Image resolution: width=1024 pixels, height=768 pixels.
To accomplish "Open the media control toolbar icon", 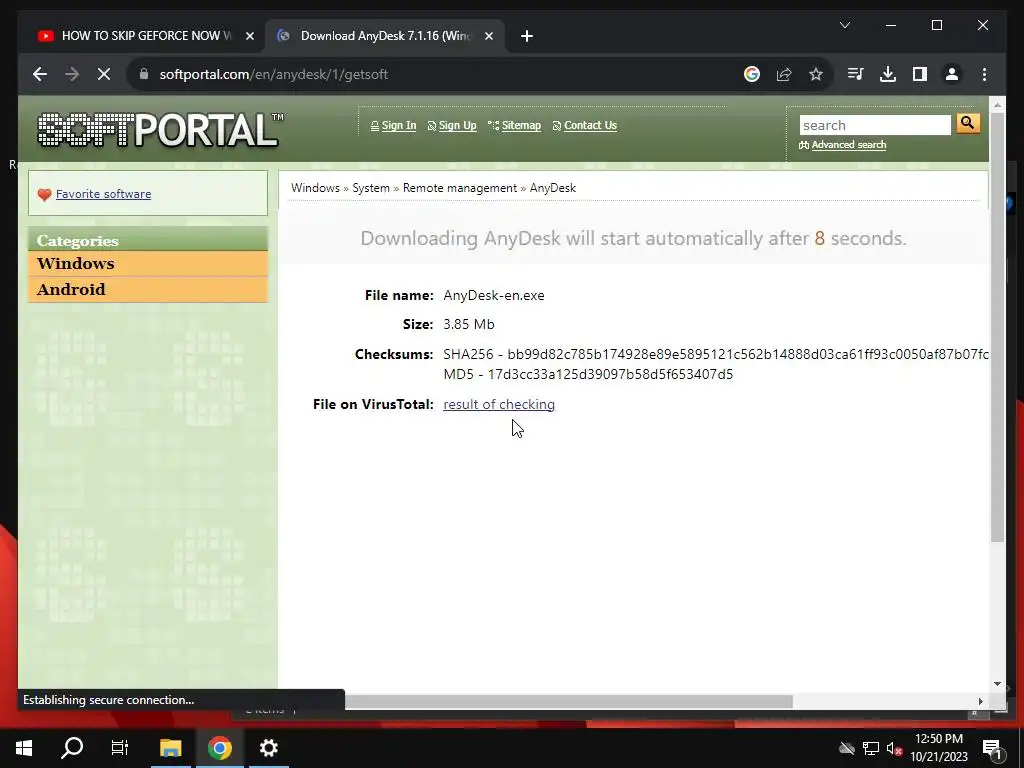I will 856,74.
